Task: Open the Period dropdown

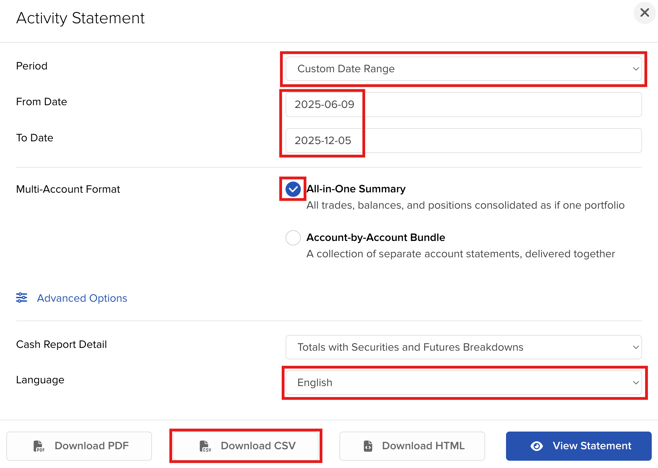Action: pos(463,69)
